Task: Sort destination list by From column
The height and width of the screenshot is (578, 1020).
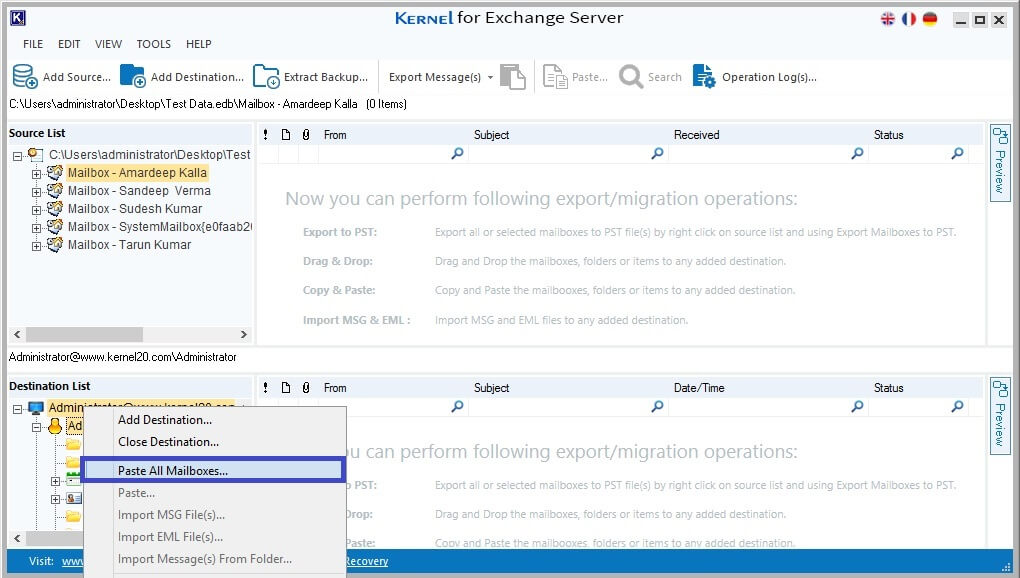Action: [335, 388]
